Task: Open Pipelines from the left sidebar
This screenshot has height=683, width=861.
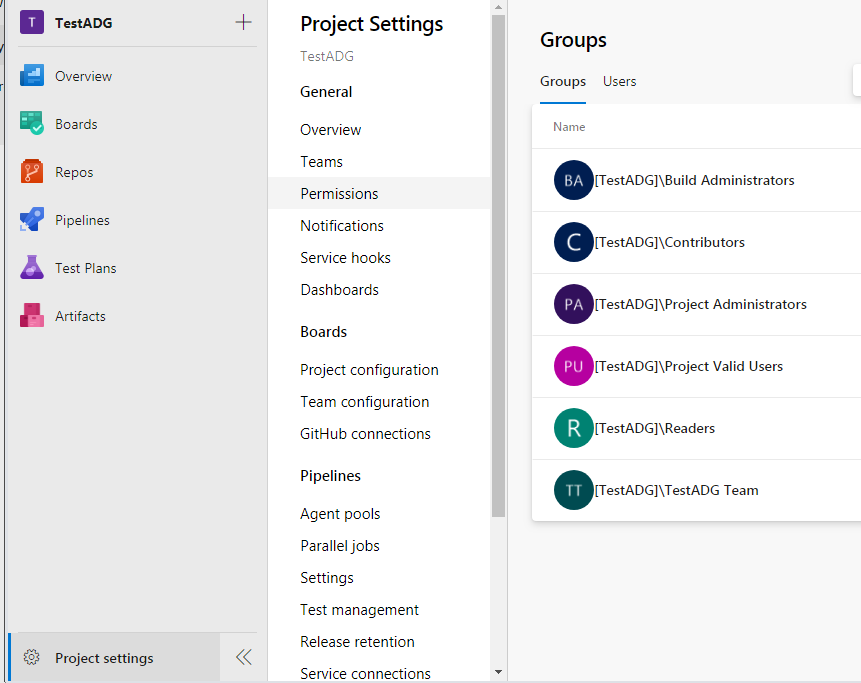Action: click(34, 219)
